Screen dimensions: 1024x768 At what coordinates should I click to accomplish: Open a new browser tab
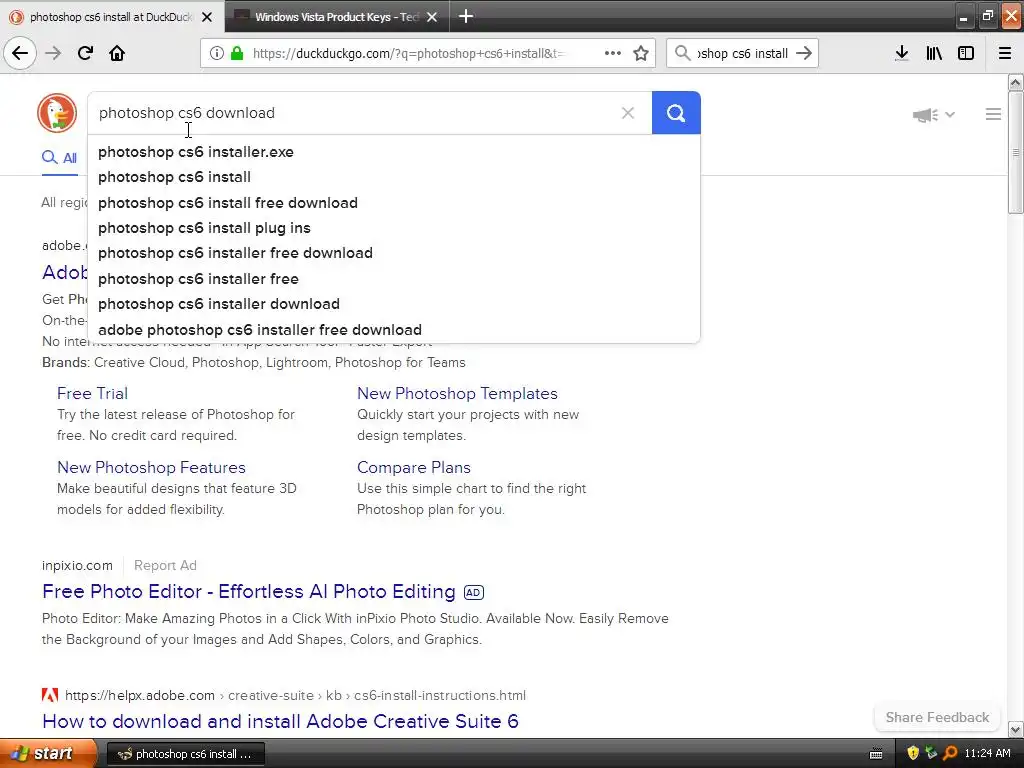pos(466,16)
